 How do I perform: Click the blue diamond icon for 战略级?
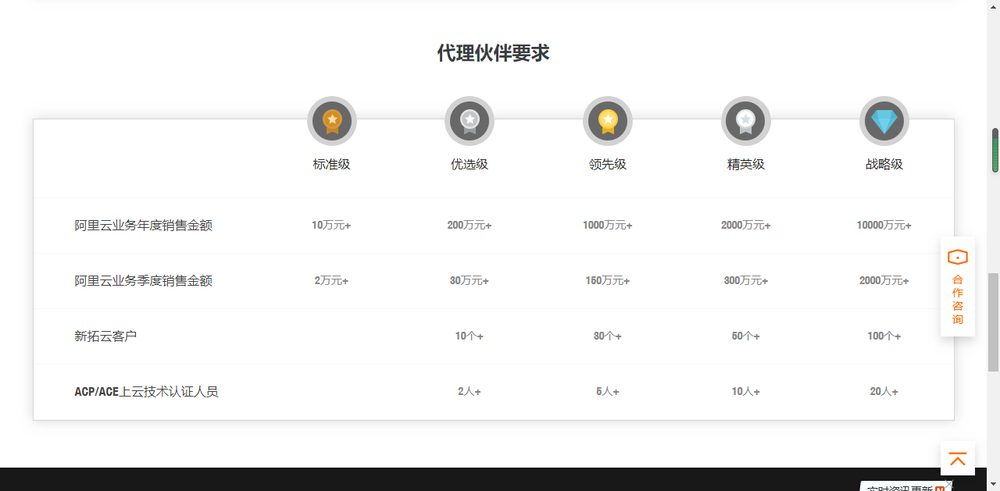884,121
